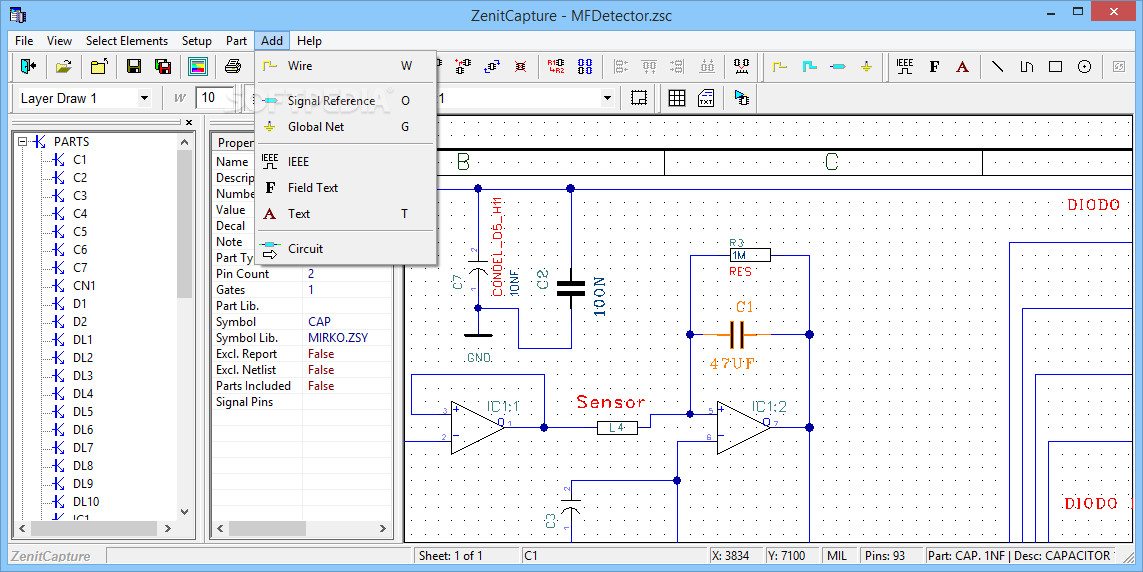The width and height of the screenshot is (1143, 572).
Task: Choose Text in the Add menu
Action: pyautogui.click(x=346, y=213)
